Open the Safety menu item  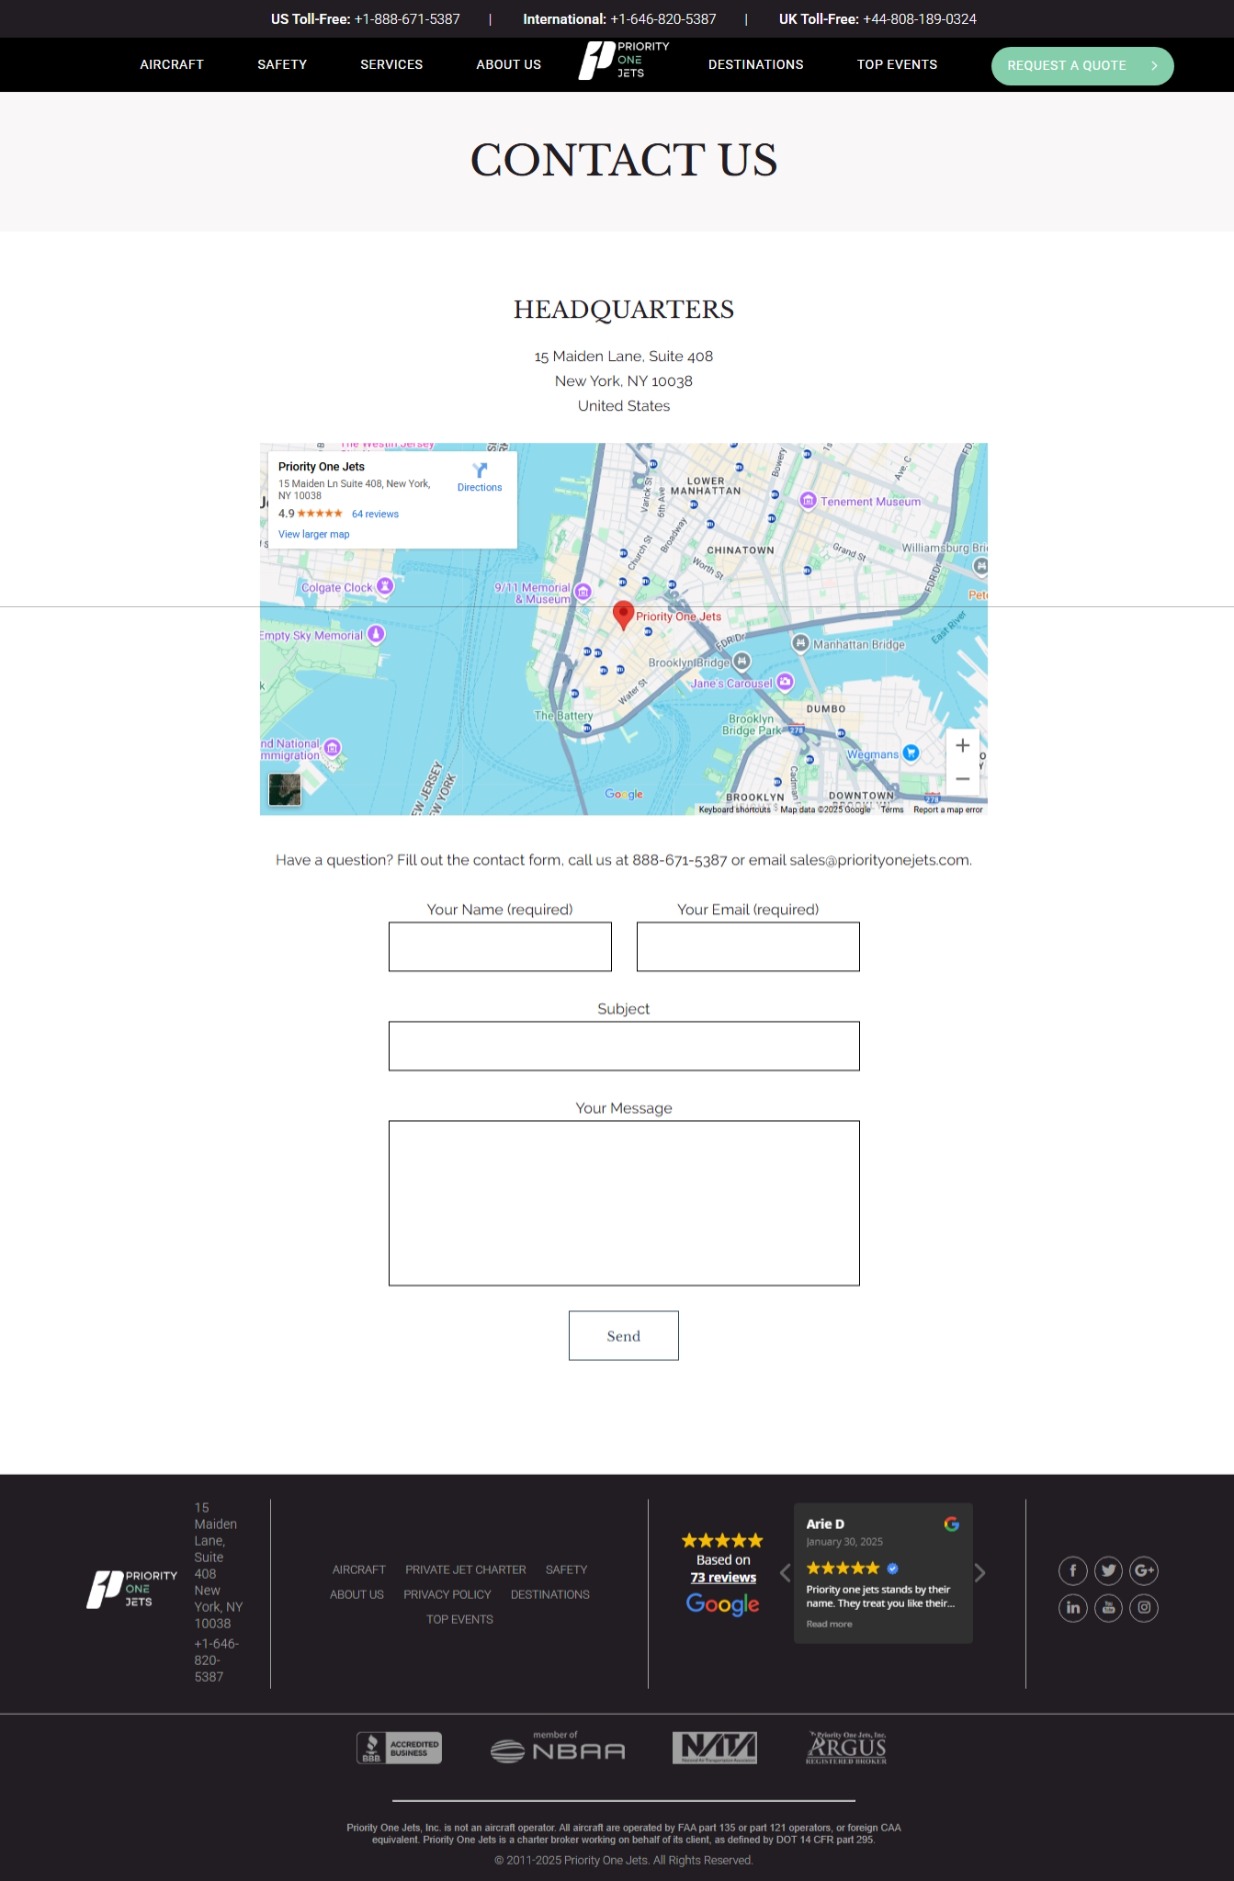pyautogui.click(x=282, y=65)
